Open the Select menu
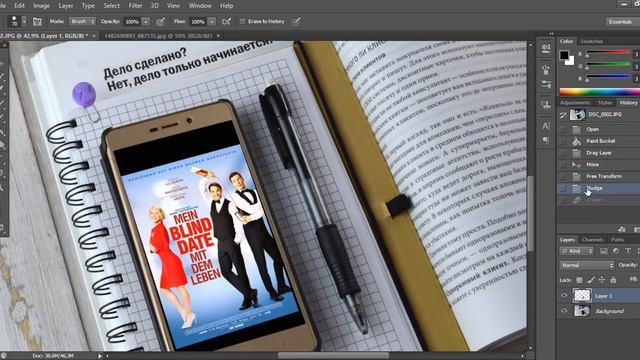This screenshot has width=640, height=360. [x=111, y=6]
